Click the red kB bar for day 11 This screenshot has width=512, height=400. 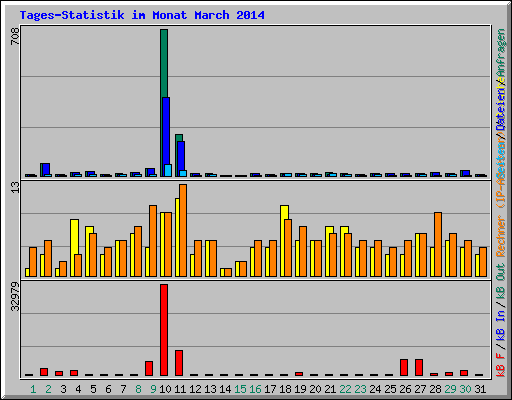(x=179, y=363)
